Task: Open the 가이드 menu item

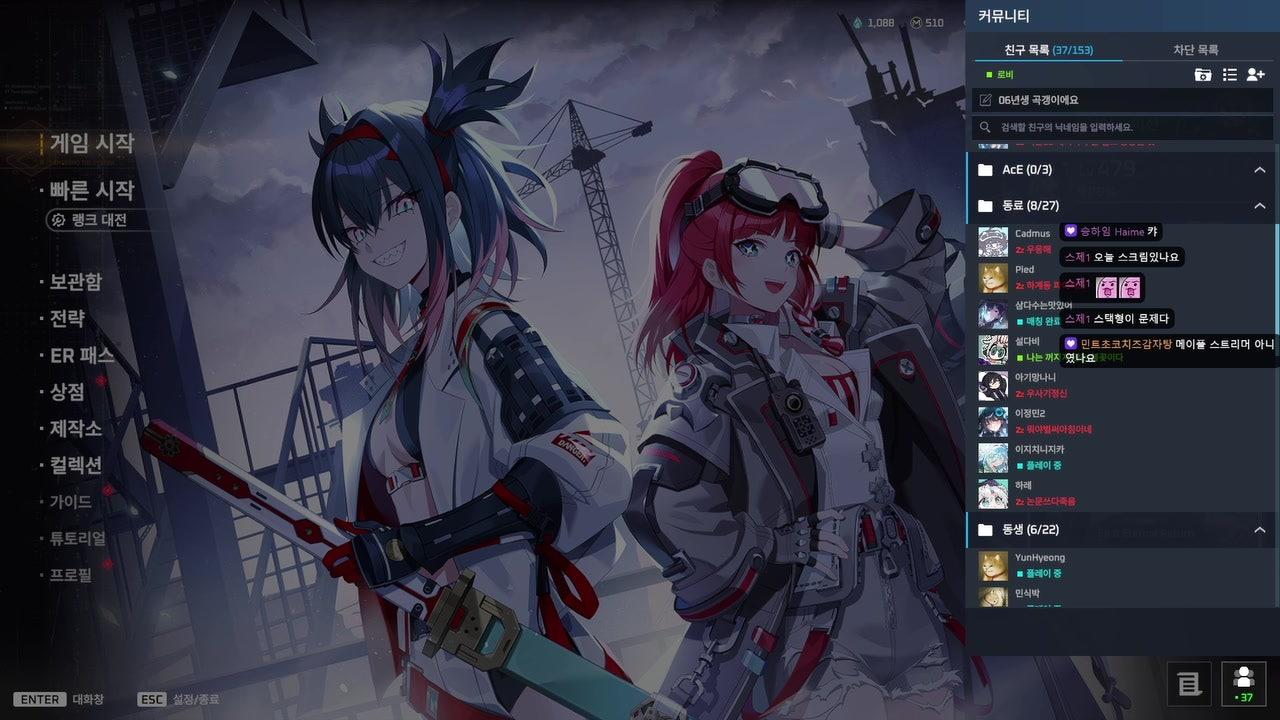Action: [x=71, y=501]
